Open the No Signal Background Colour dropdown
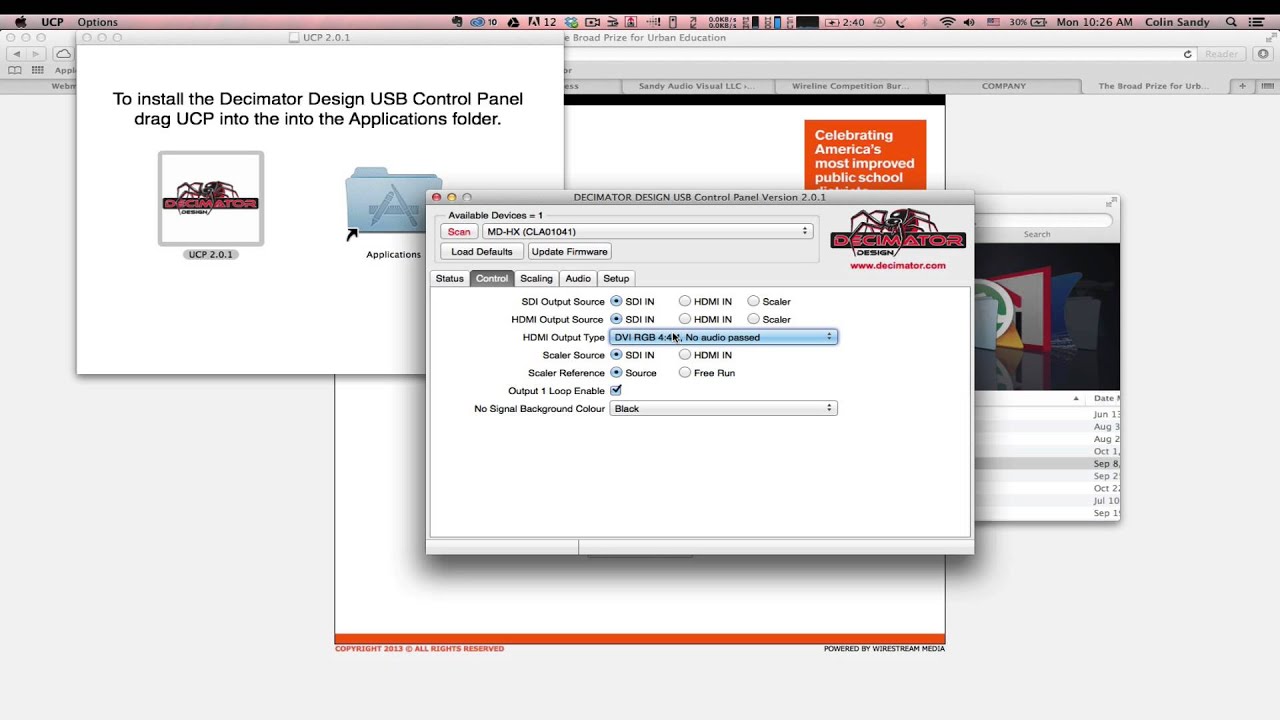 (723, 408)
